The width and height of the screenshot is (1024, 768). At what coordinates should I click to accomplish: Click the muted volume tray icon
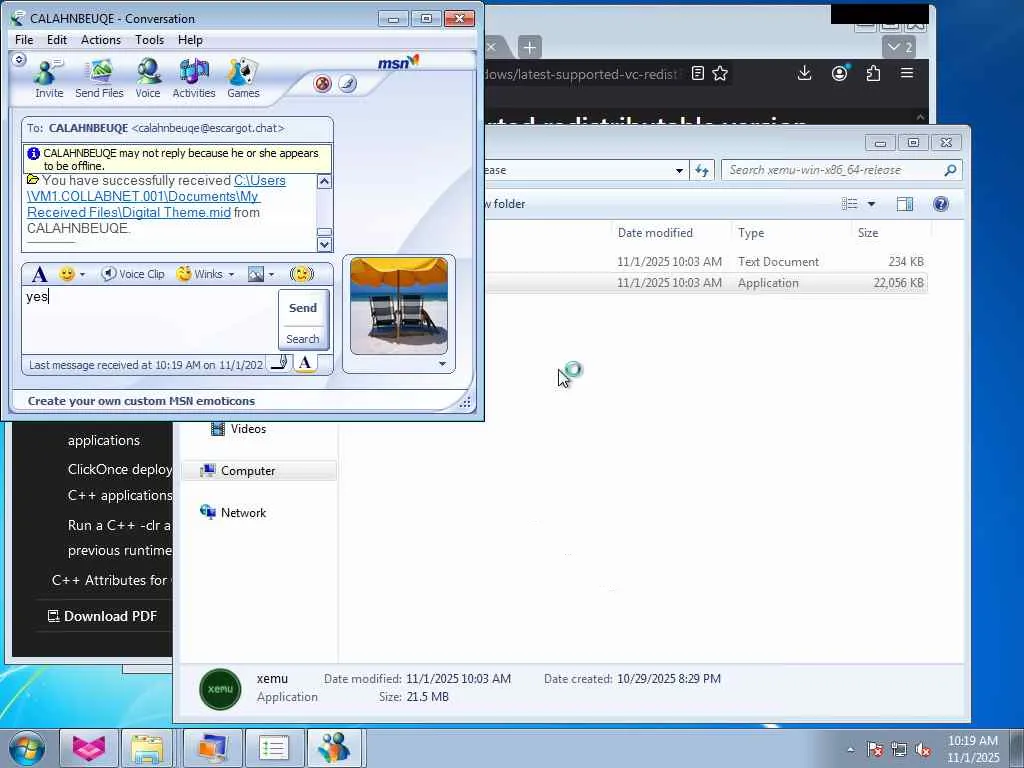coord(923,749)
